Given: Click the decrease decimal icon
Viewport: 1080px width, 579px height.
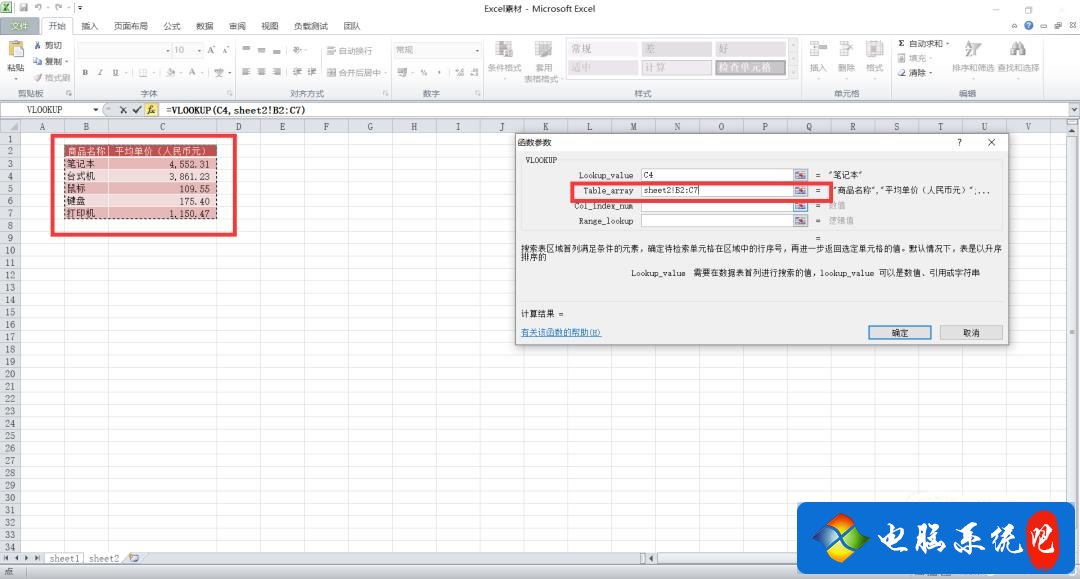Looking at the screenshot, I should click(475, 72).
